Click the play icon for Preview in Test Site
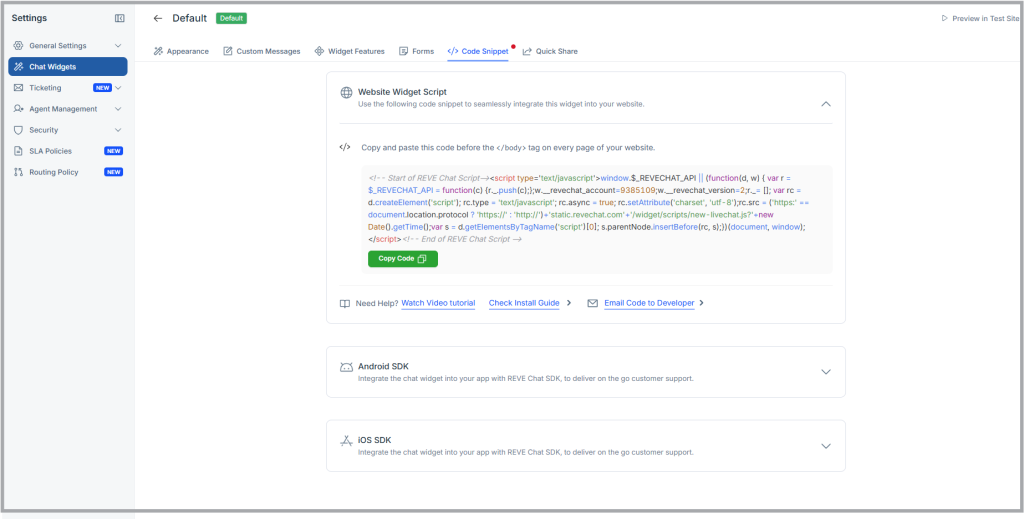 point(944,18)
